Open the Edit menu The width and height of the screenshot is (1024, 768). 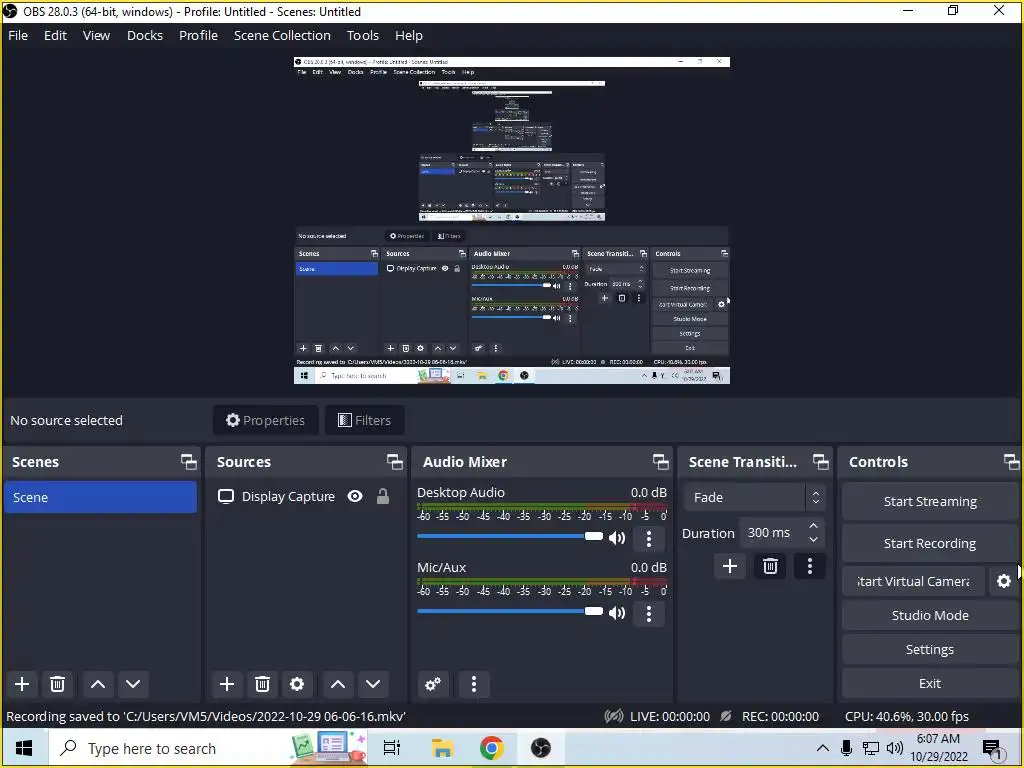pyautogui.click(x=55, y=35)
